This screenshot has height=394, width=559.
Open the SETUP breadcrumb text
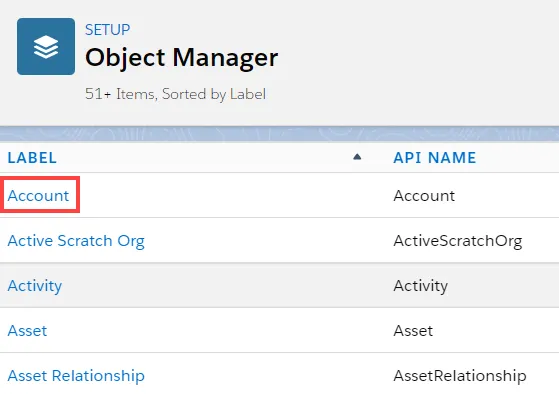click(x=107, y=30)
